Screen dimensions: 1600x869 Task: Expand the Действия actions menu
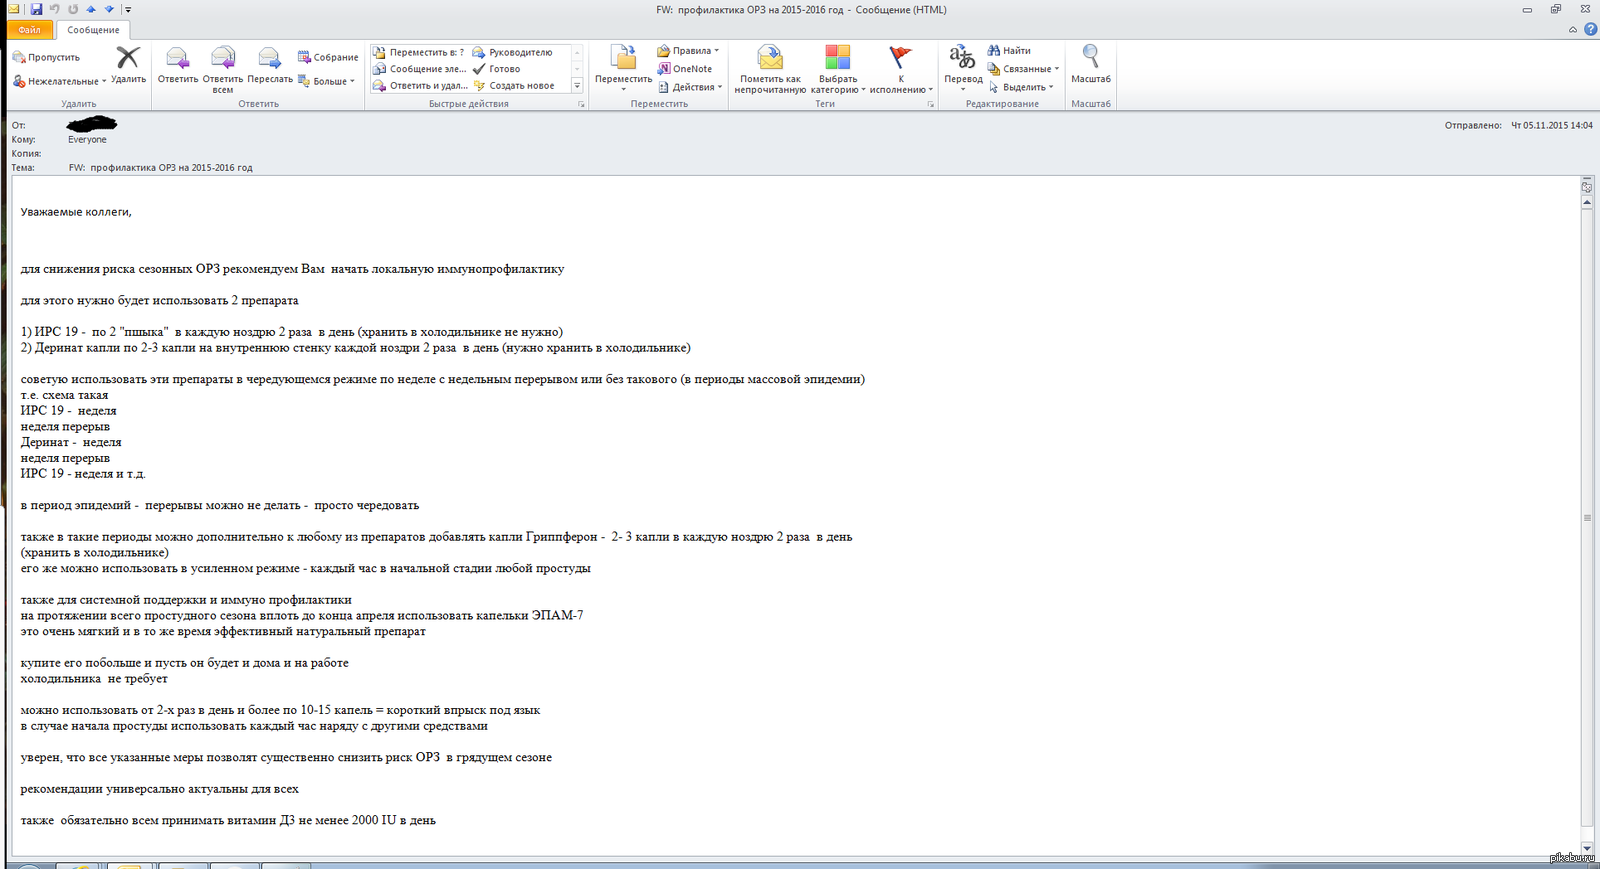click(x=691, y=87)
